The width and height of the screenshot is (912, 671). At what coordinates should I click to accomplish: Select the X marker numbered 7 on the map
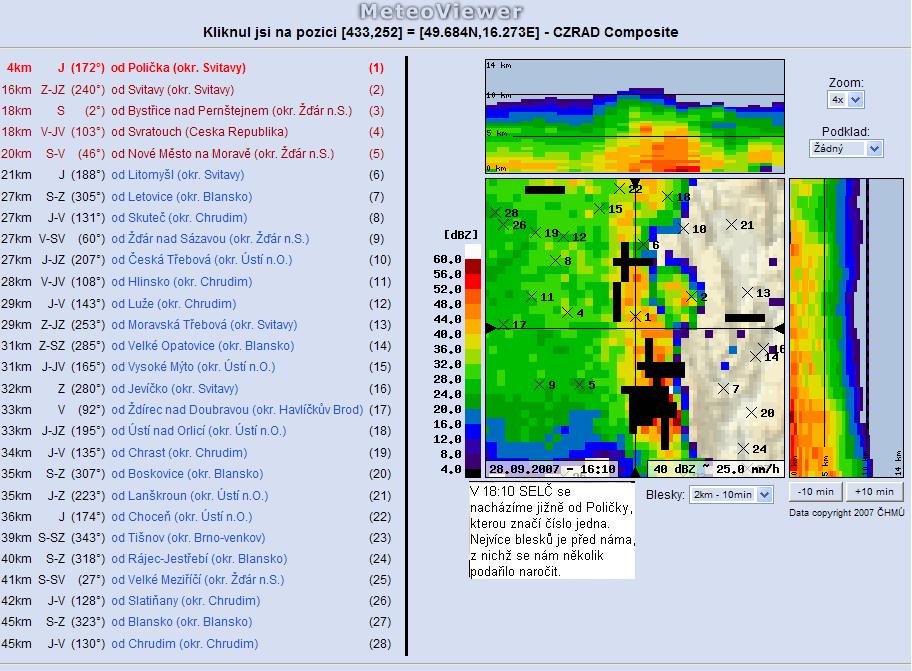pyautogui.click(x=724, y=388)
